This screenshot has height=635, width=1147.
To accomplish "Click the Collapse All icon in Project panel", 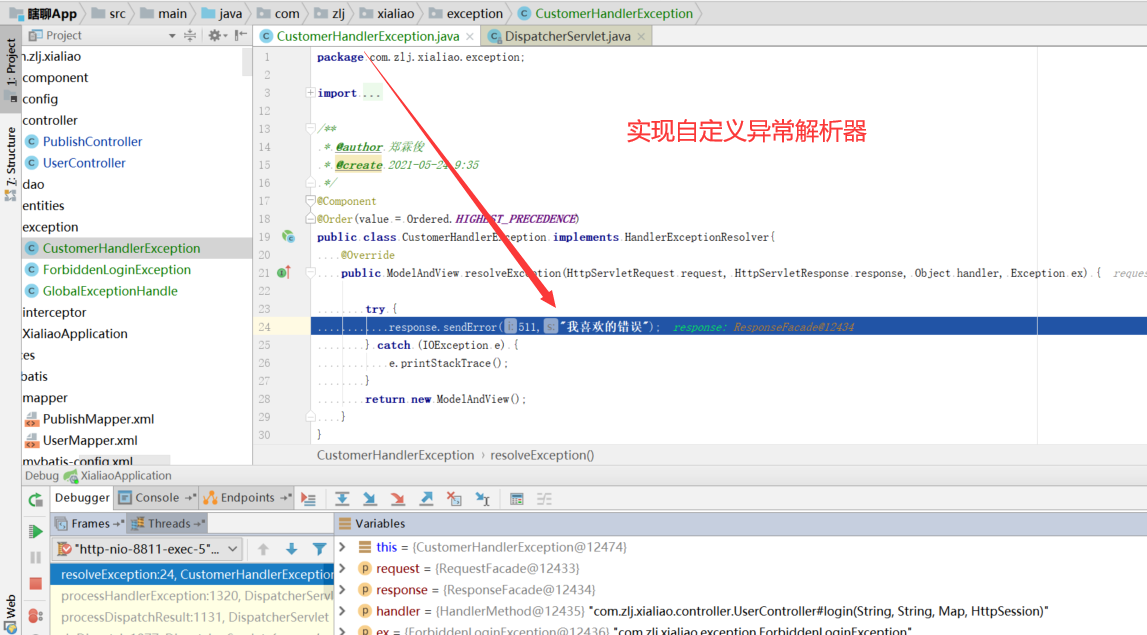I will [190, 35].
